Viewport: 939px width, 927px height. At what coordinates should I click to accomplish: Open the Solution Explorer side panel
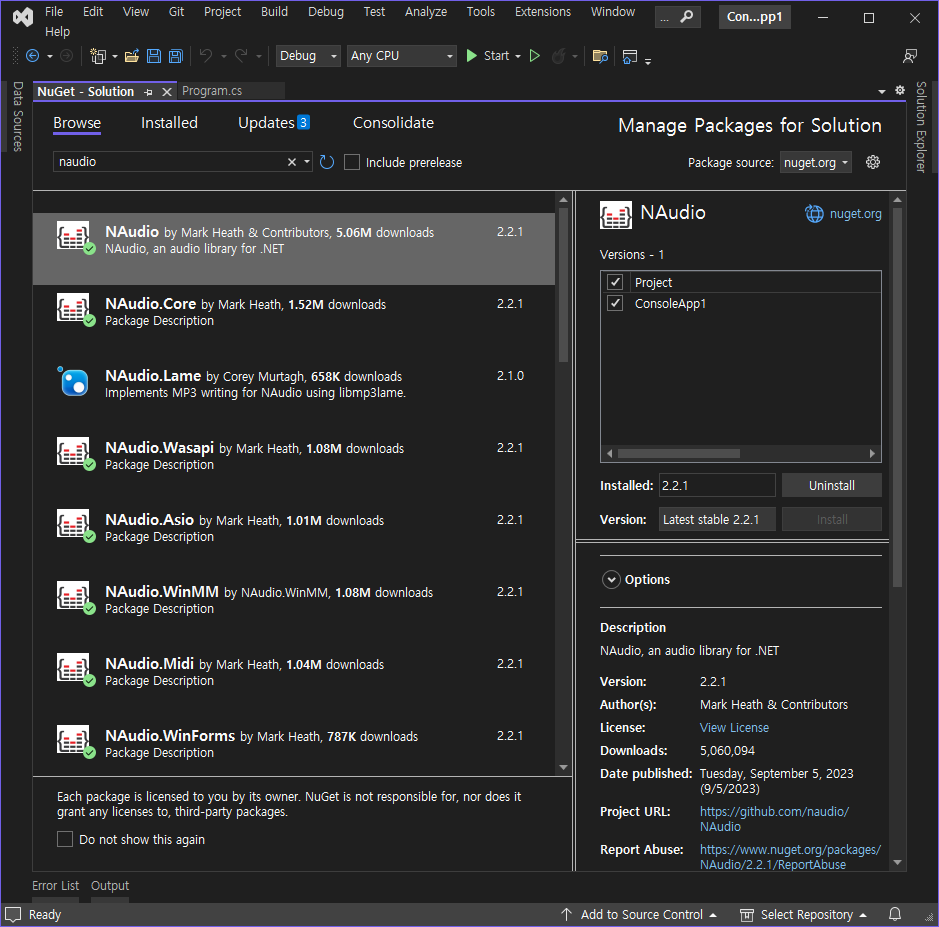(x=921, y=127)
